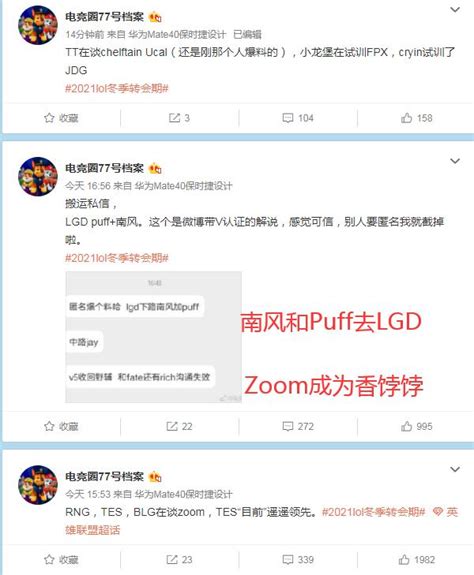Favorite the LGD puff post with the star icon

click(61, 426)
